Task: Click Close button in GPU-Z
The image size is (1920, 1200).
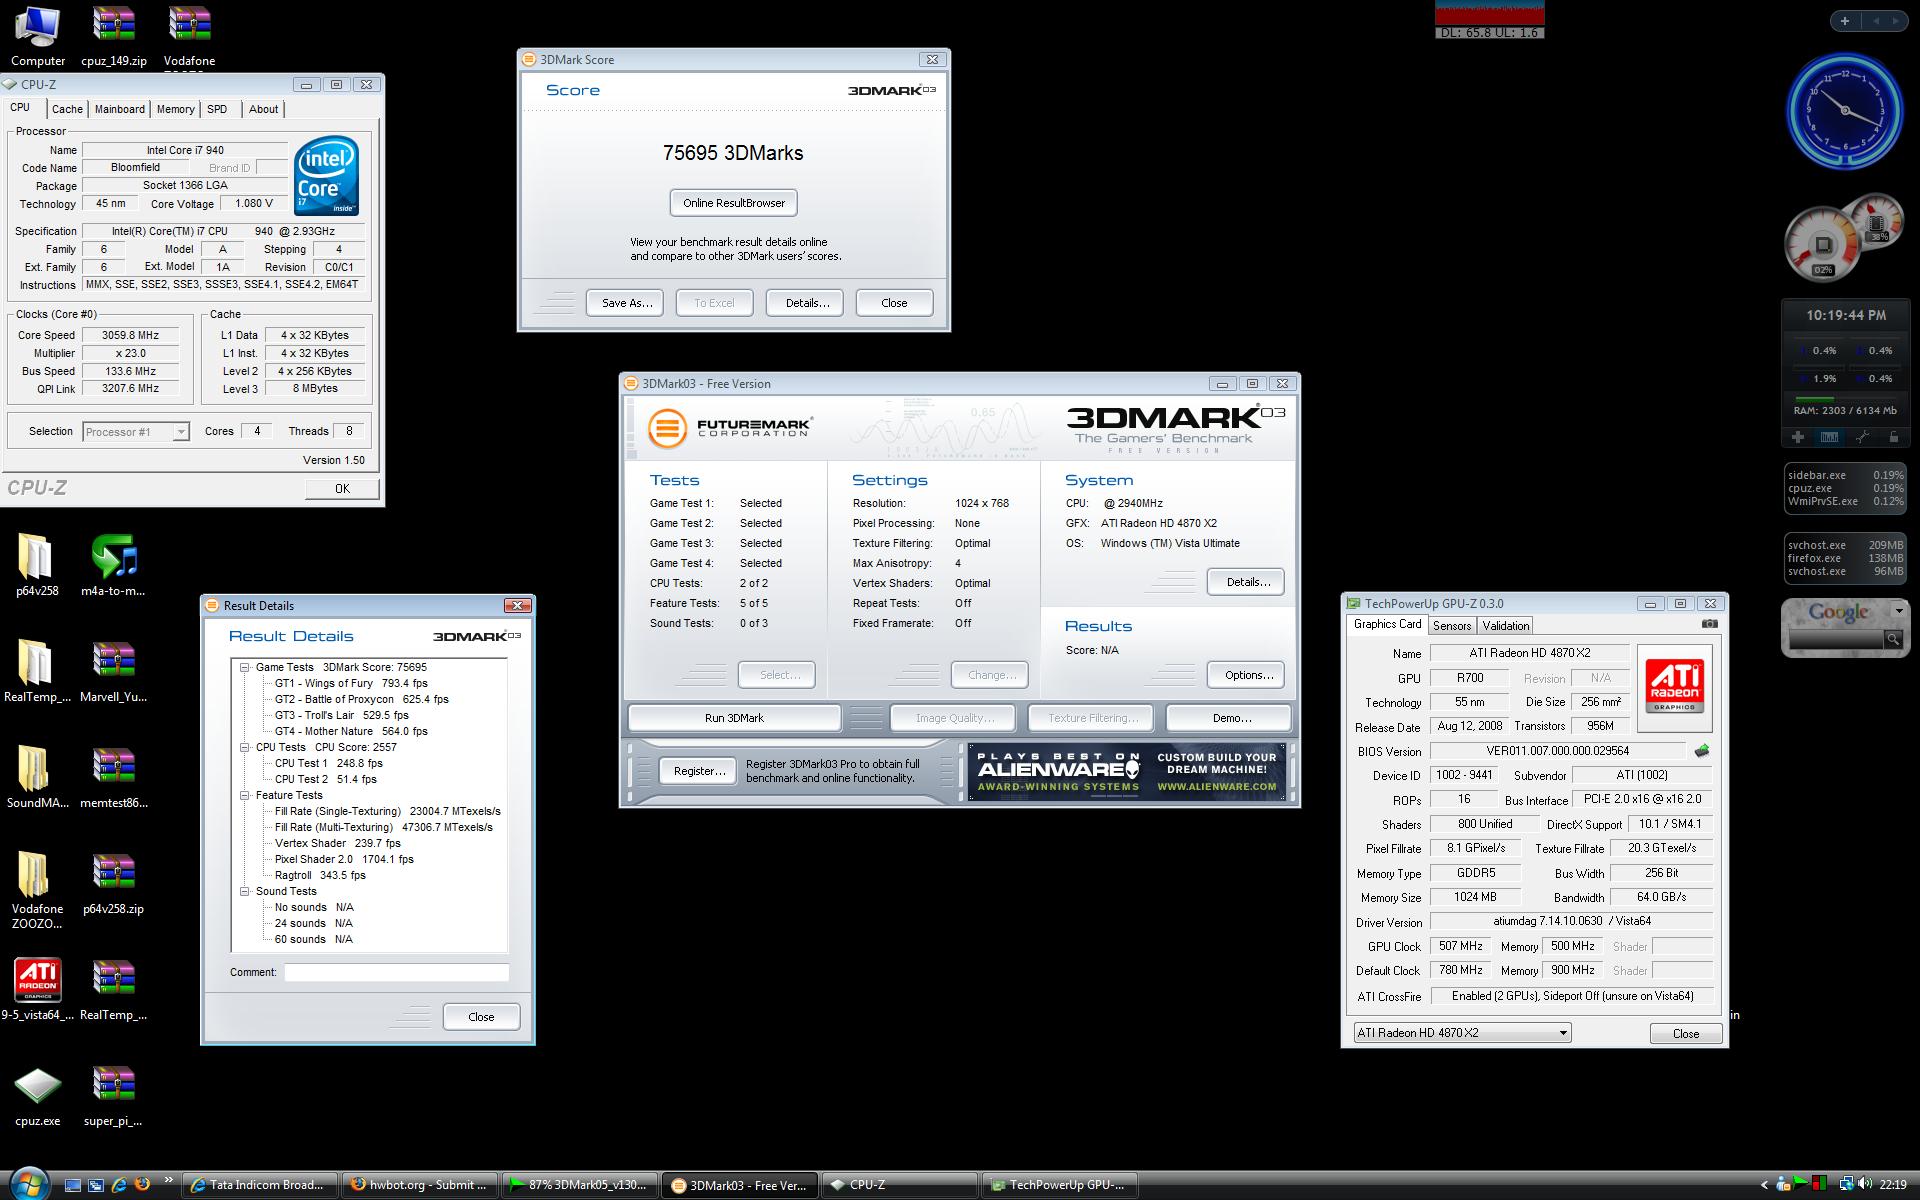Action: 1685,1033
